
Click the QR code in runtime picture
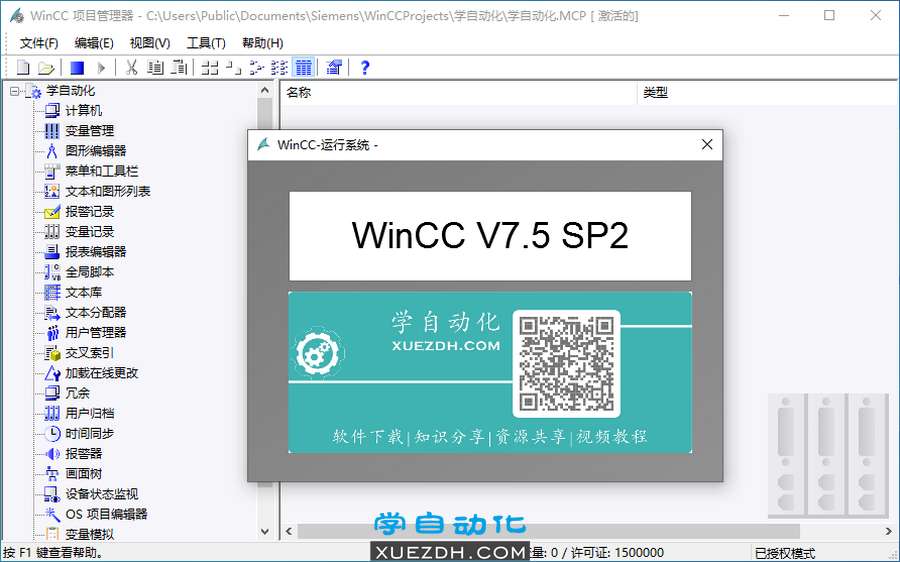(x=567, y=363)
